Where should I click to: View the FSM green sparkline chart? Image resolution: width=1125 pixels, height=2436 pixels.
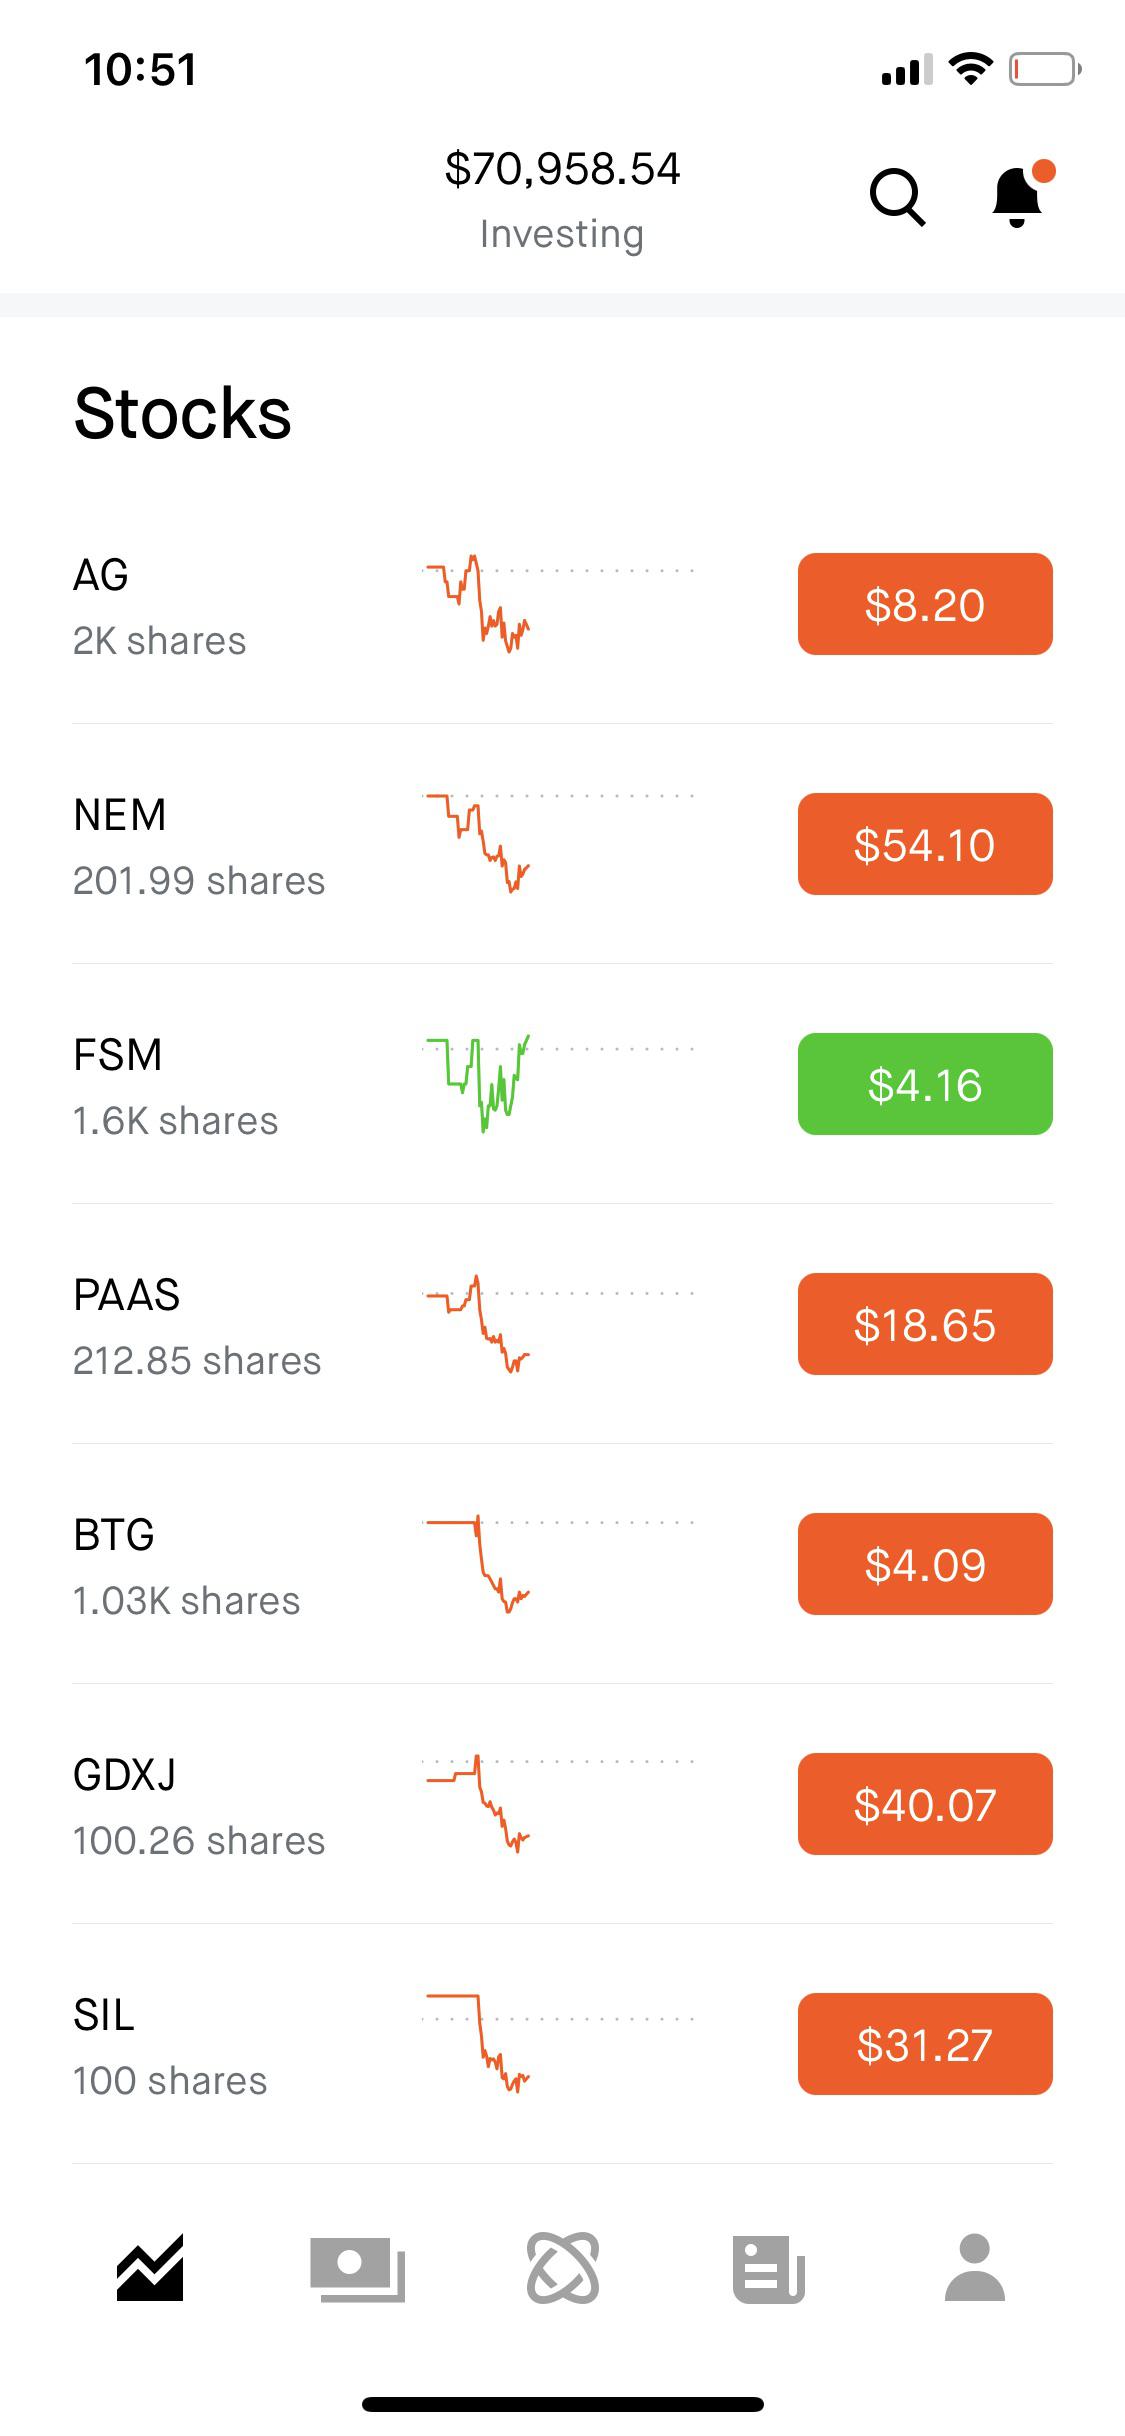click(478, 1084)
